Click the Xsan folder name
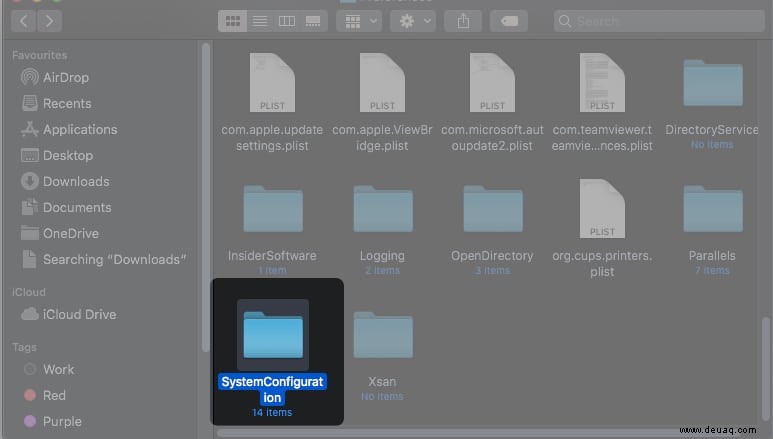The height and width of the screenshot is (439, 773). (382, 382)
